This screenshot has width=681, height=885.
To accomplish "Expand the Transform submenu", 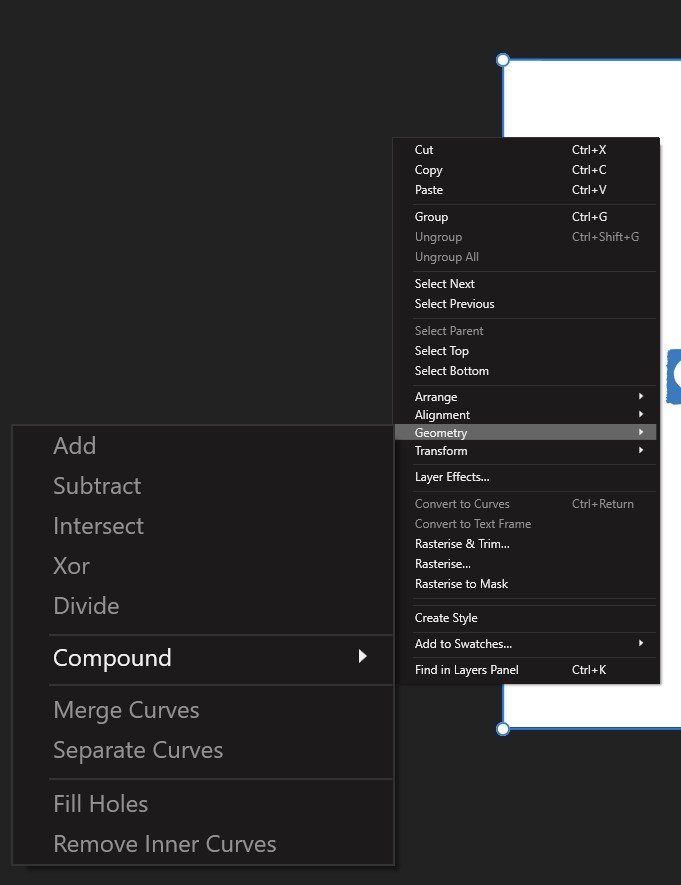I will coord(526,451).
